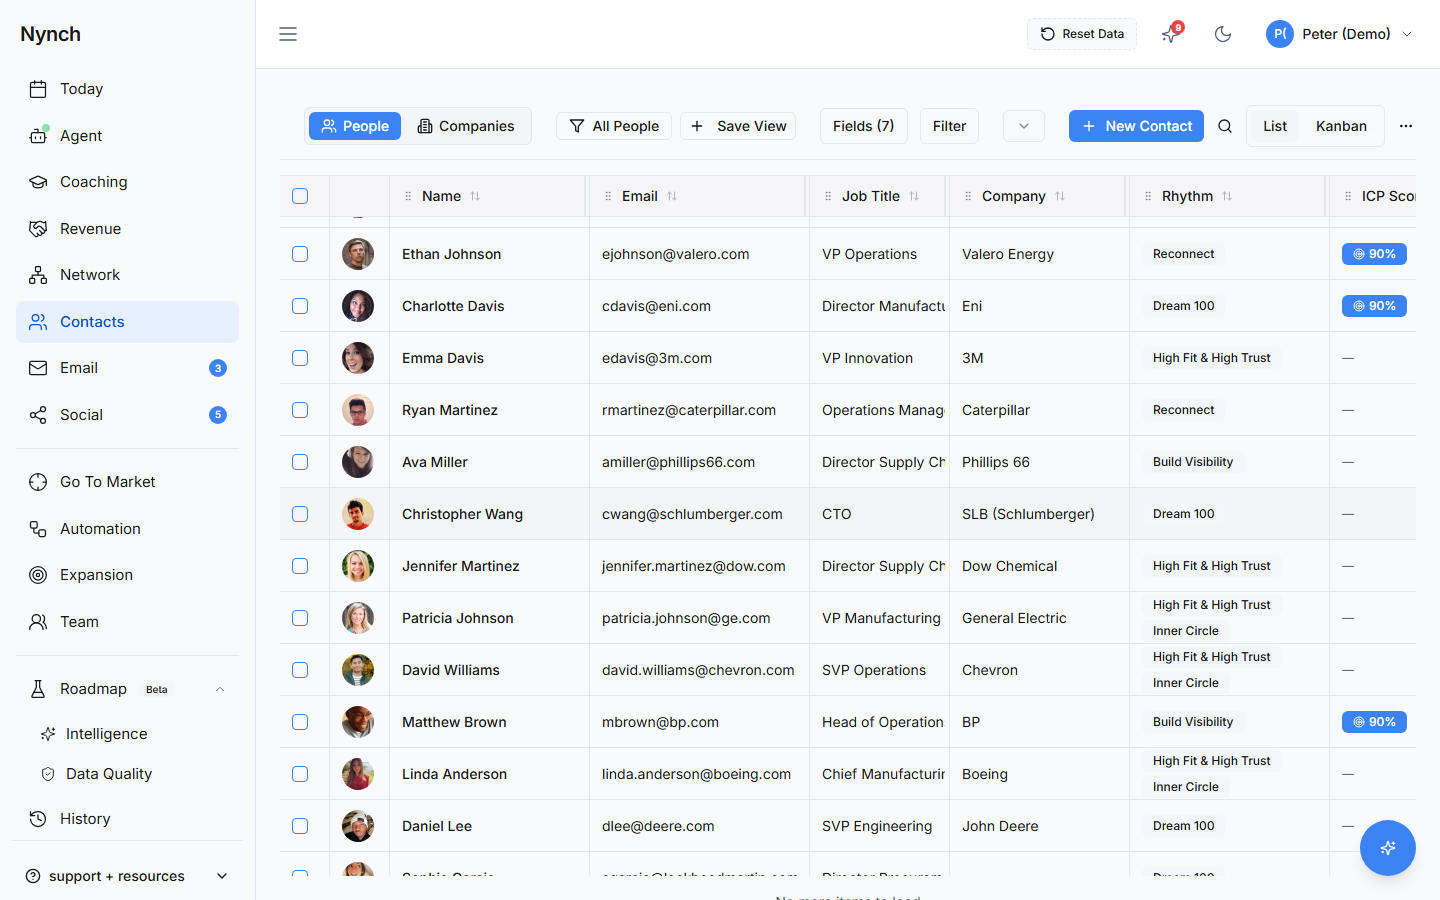Switch to List view
The height and width of the screenshot is (900, 1440).
tap(1275, 126)
